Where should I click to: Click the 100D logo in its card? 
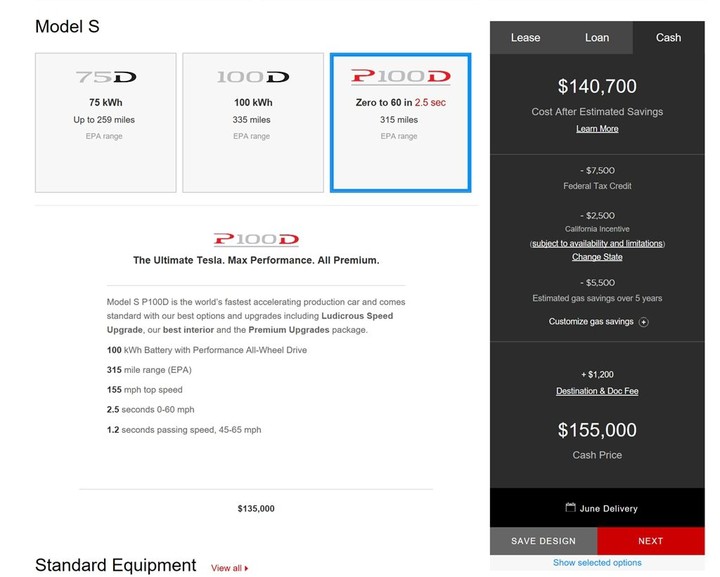[253, 77]
